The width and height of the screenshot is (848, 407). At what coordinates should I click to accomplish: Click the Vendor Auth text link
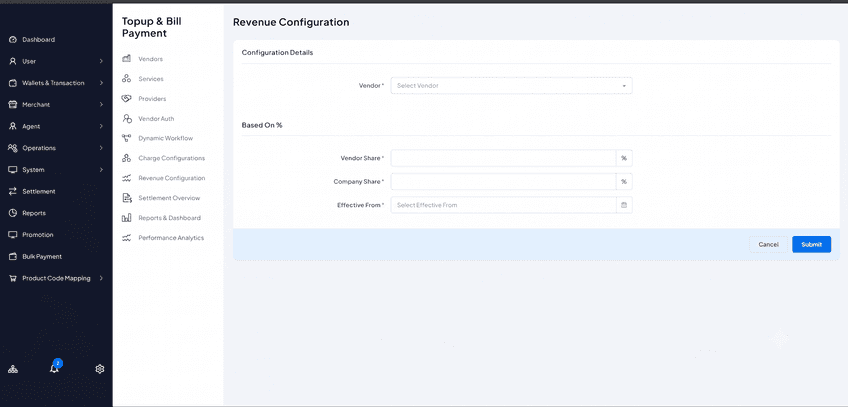click(x=156, y=118)
